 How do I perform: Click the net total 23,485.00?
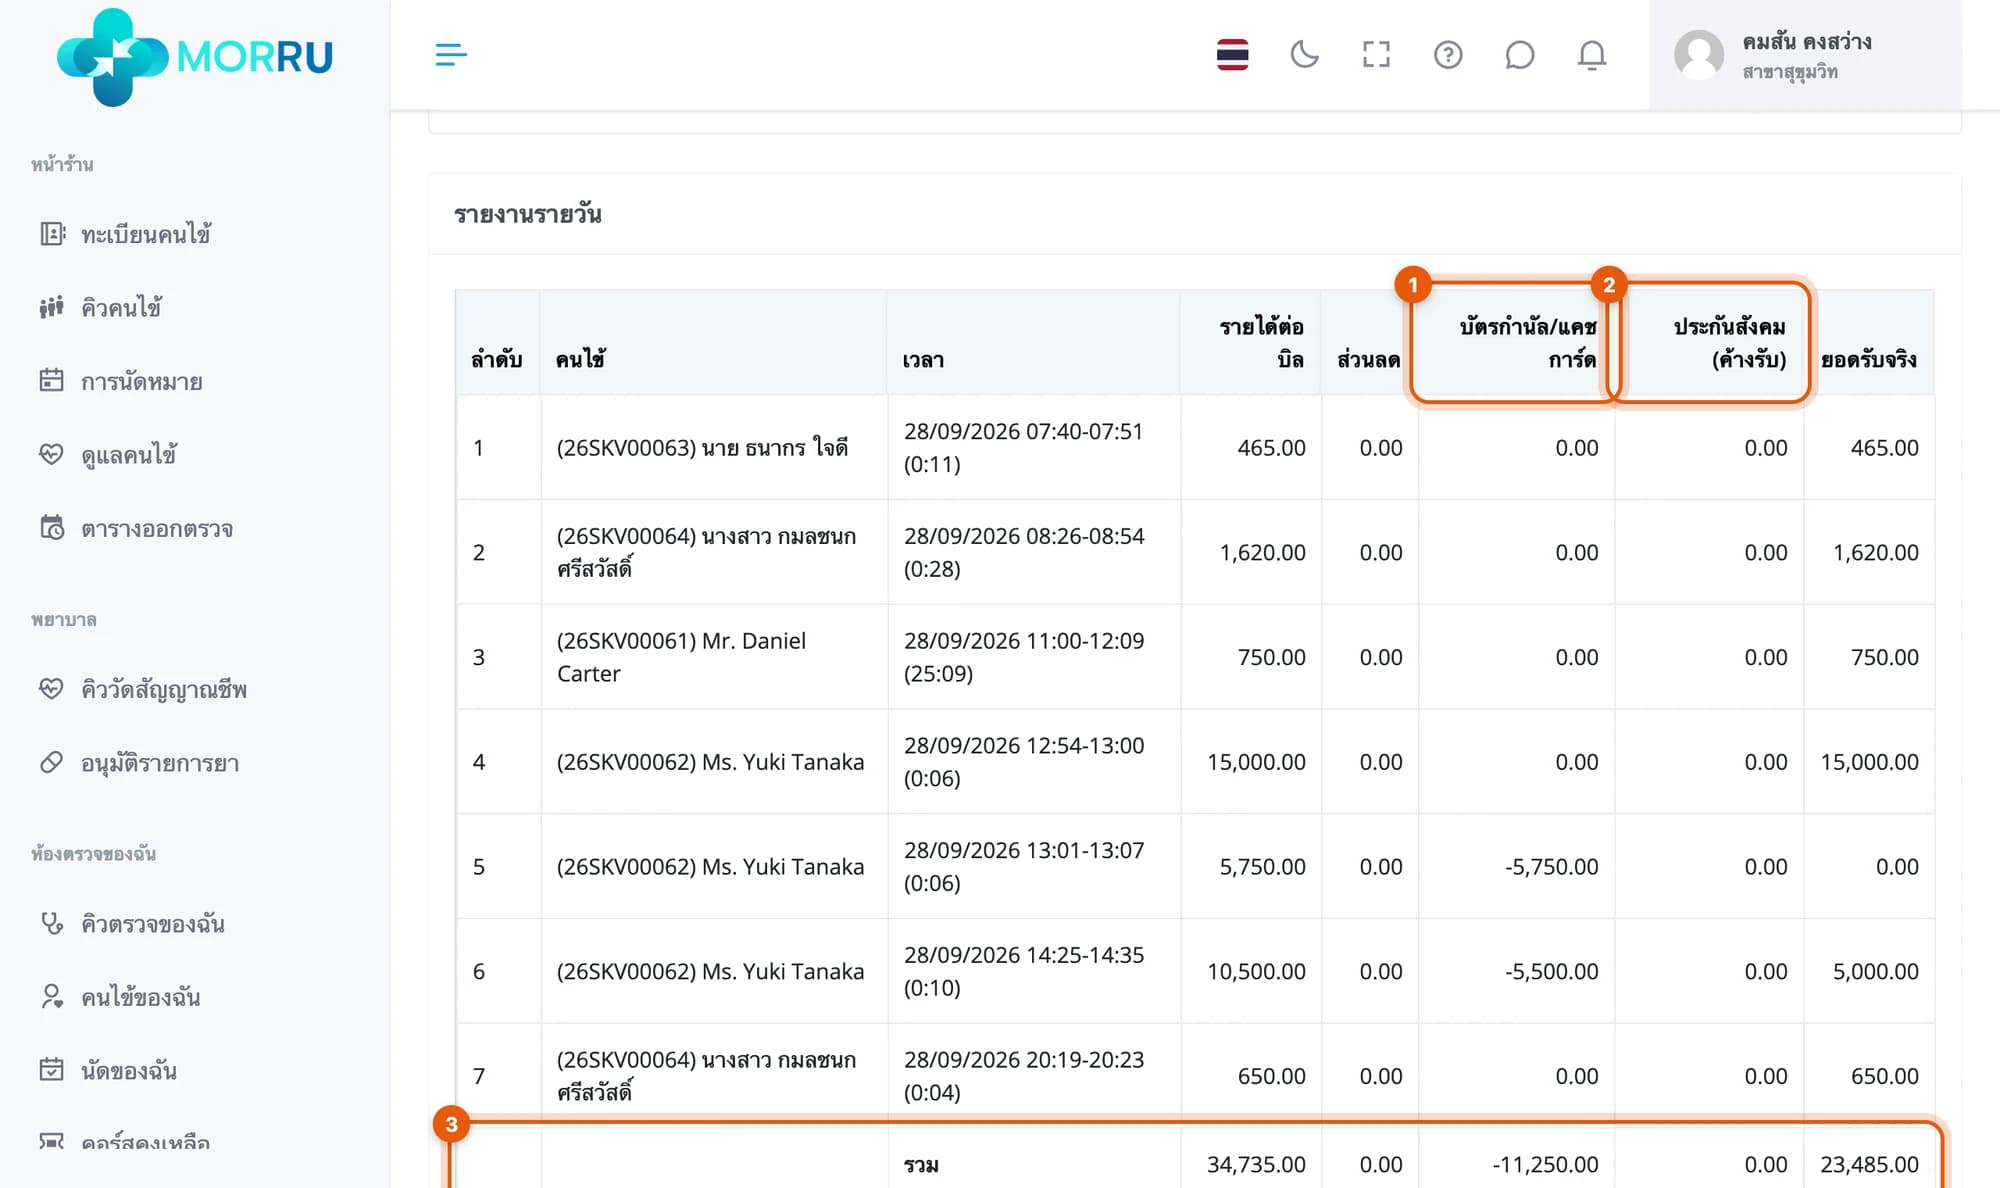click(x=1869, y=1164)
